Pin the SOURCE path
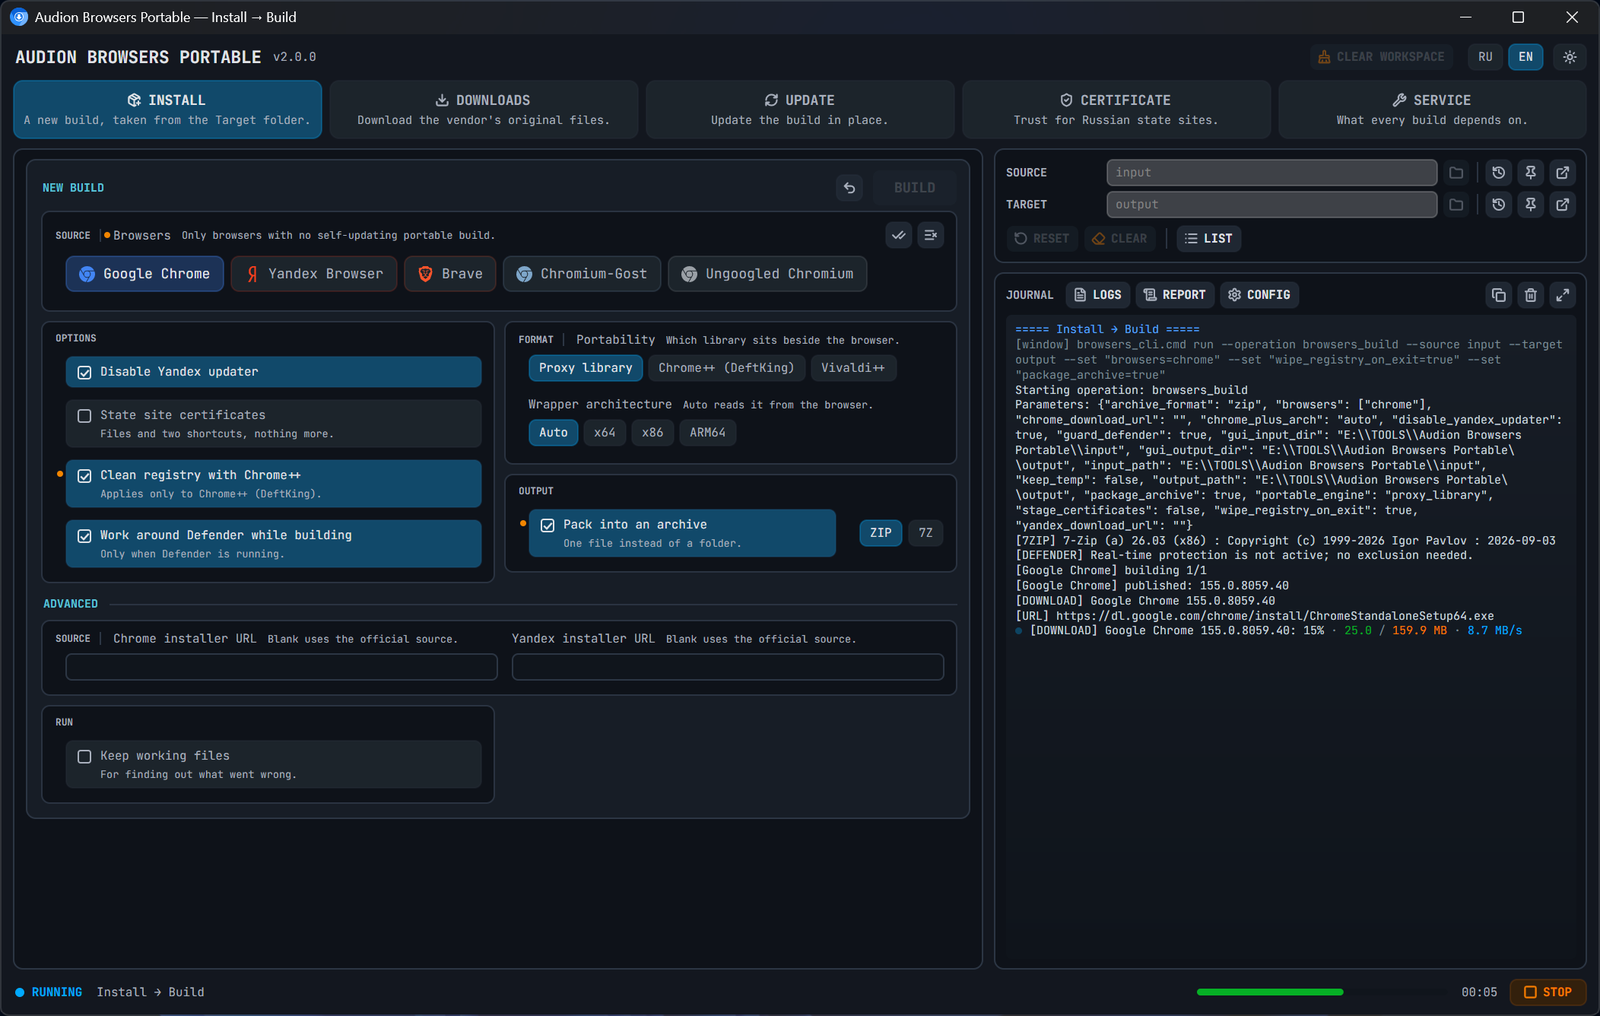 pyautogui.click(x=1530, y=173)
